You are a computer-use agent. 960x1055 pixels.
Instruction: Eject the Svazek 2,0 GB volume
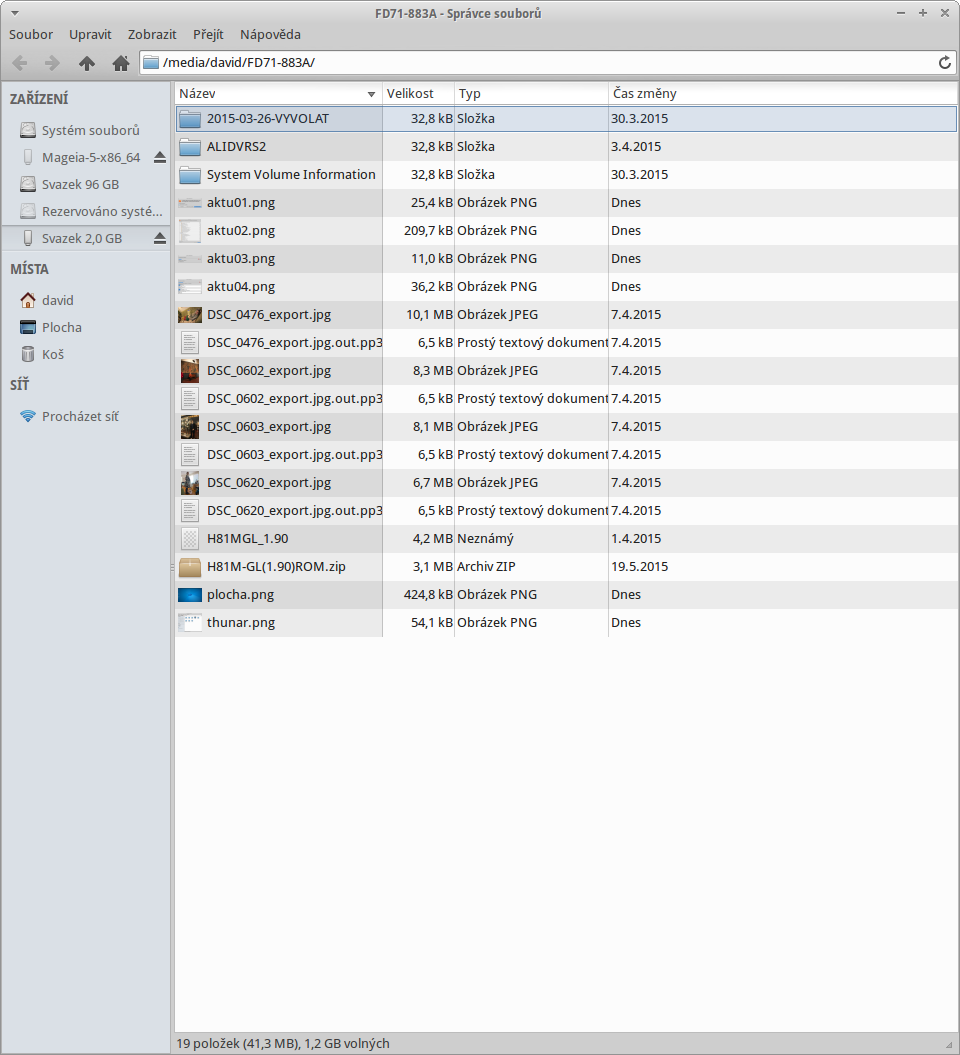click(159, 238)
